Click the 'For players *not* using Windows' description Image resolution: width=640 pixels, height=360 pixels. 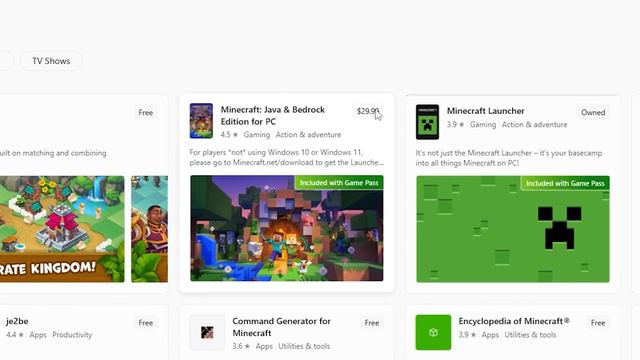pos(287,157)
